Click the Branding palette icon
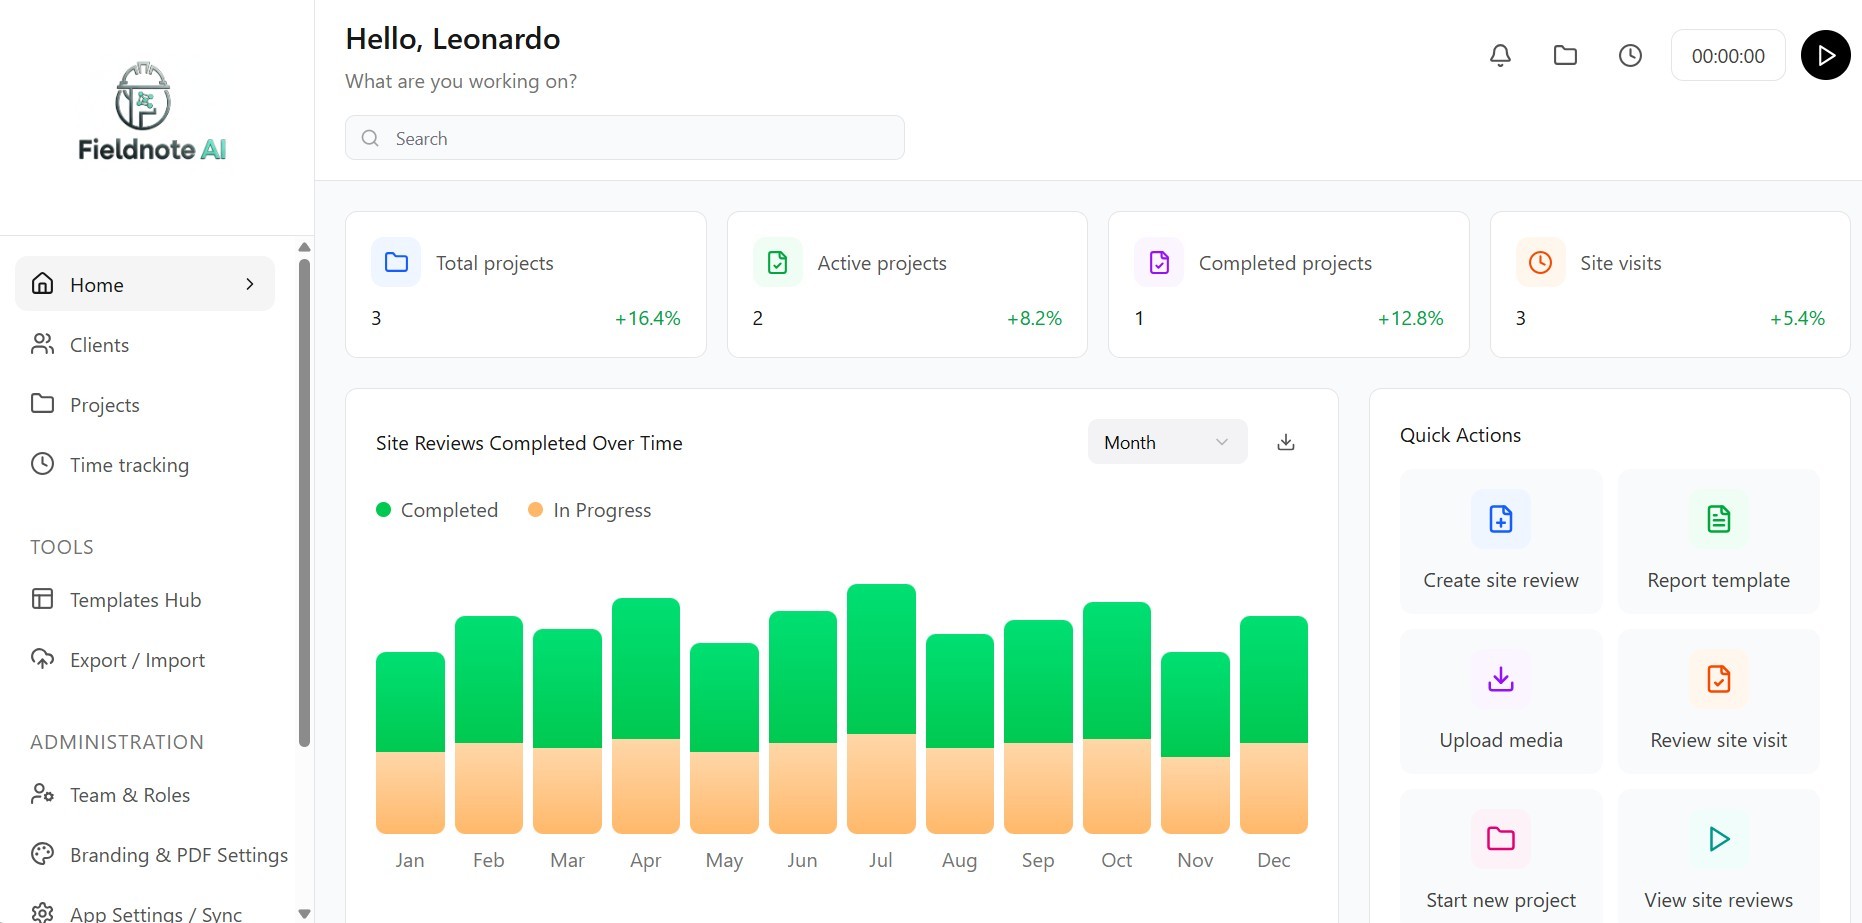Screen dimensions: 1862x923 pyautogui.click(x=42, y=853)
